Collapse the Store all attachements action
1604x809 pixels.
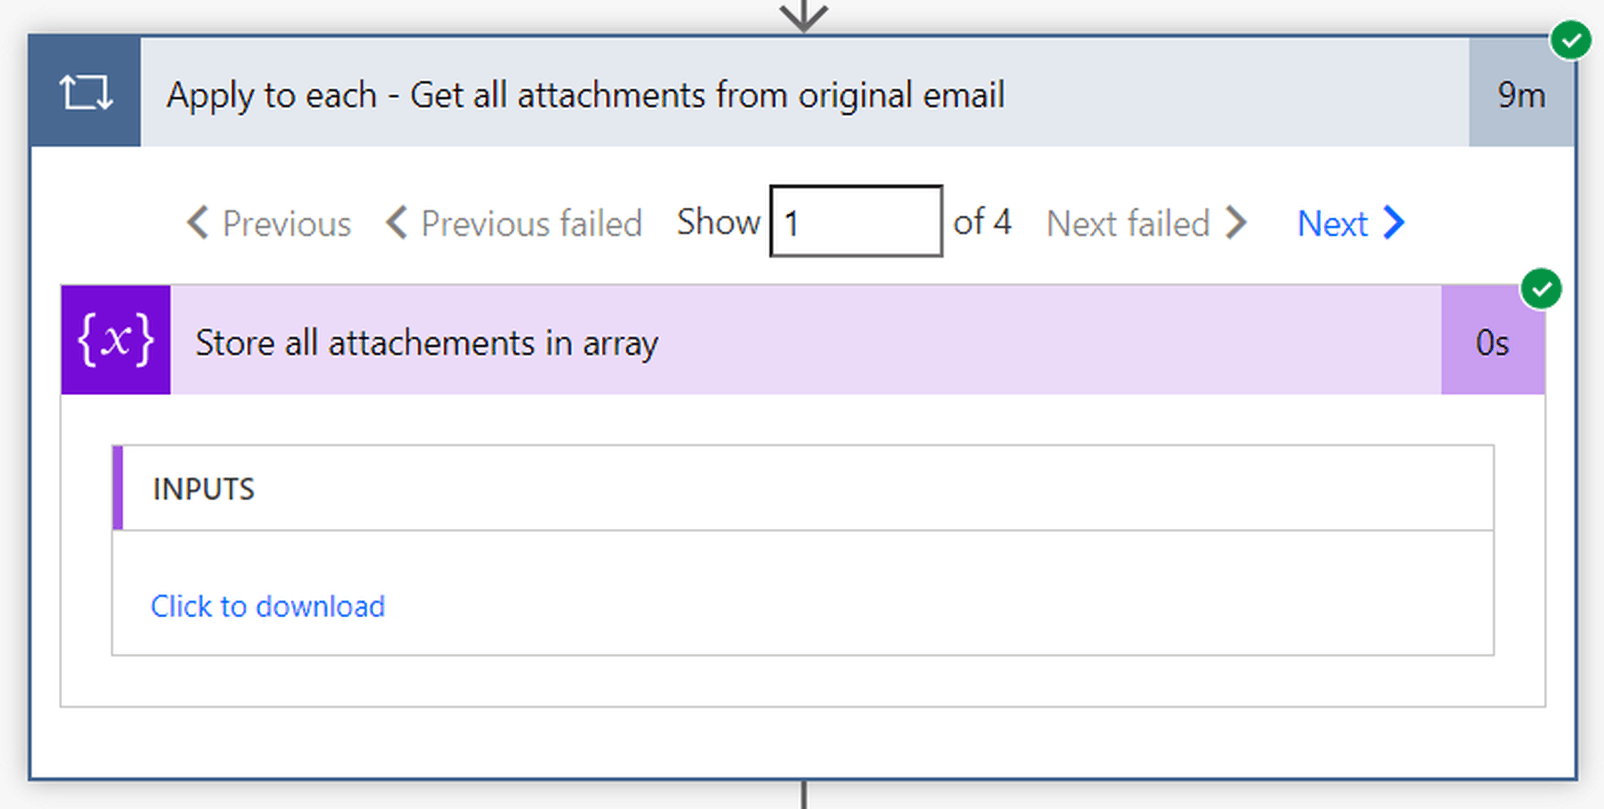coord(800,341)
